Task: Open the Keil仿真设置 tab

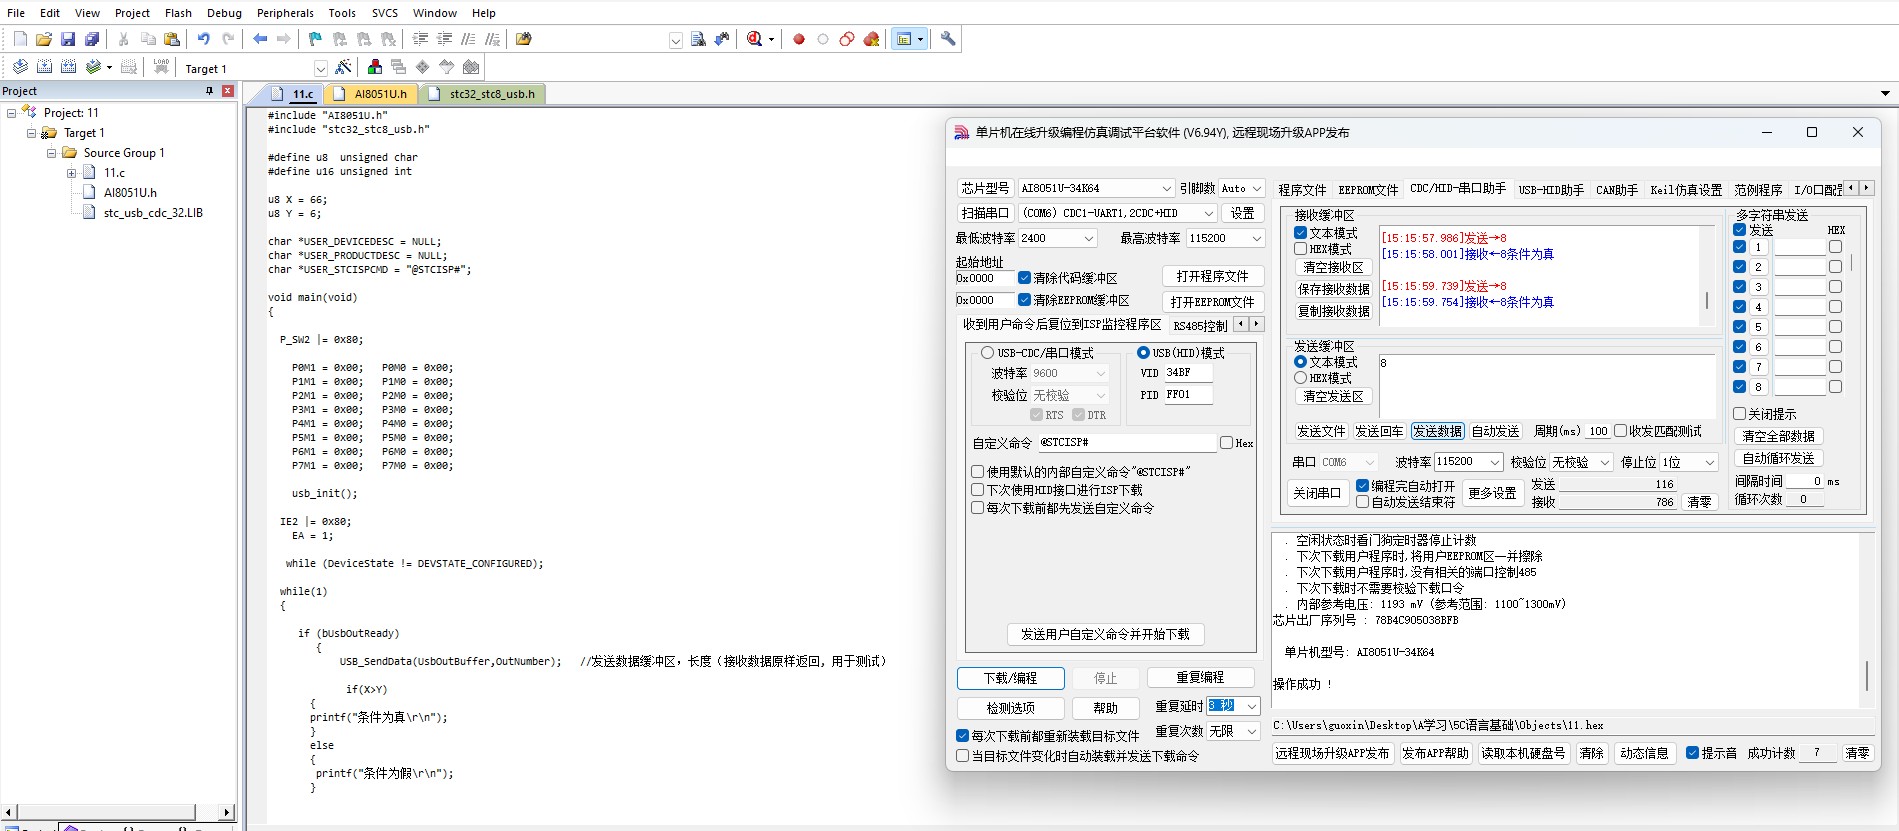Action: click(x=1686, y=189)
